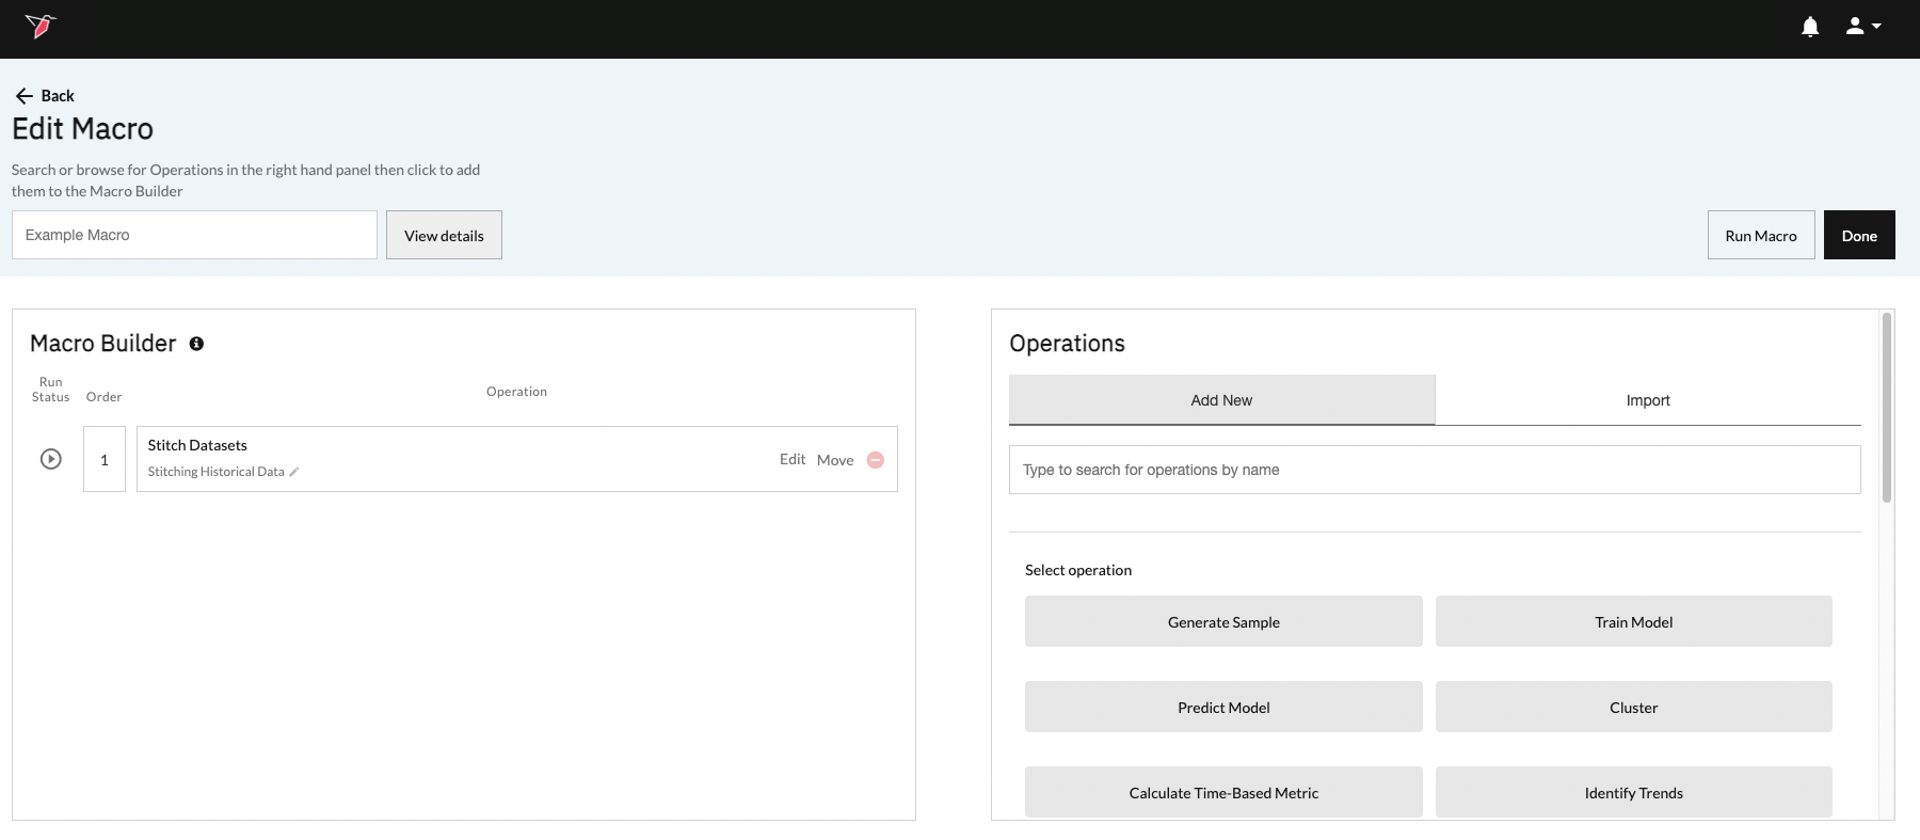The height and width of the screenshot is (840, 1920).
Task: Edit the Stitch Datasets operation
Action: coord(792,459)
